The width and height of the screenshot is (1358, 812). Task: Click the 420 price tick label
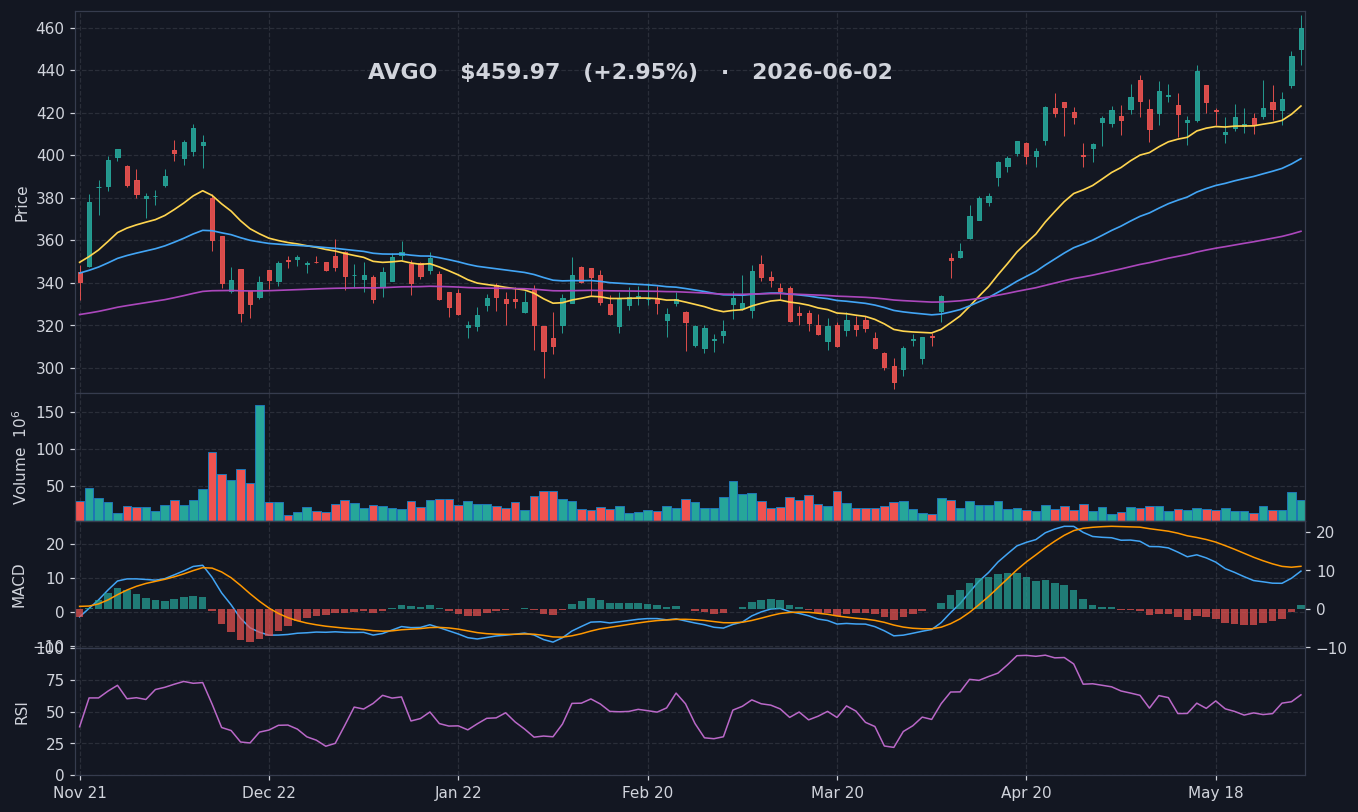[49, 113]
